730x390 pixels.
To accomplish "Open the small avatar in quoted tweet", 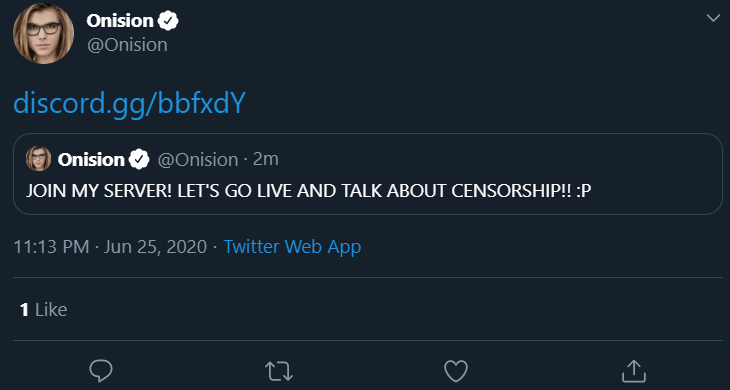I will (39, 159).
